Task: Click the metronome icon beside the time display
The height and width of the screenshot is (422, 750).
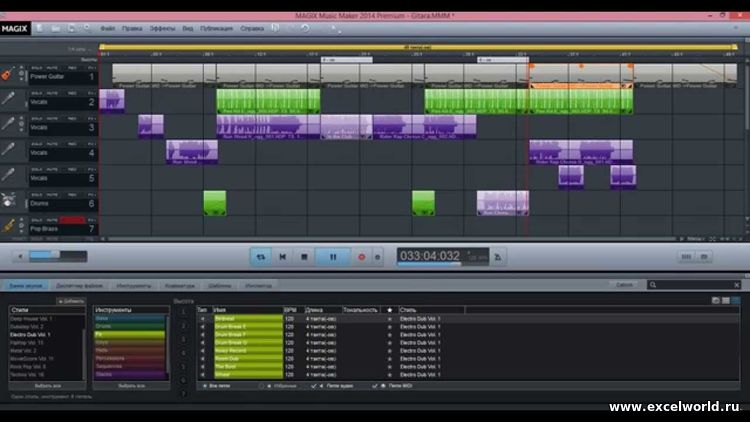Action: [498, 257]
